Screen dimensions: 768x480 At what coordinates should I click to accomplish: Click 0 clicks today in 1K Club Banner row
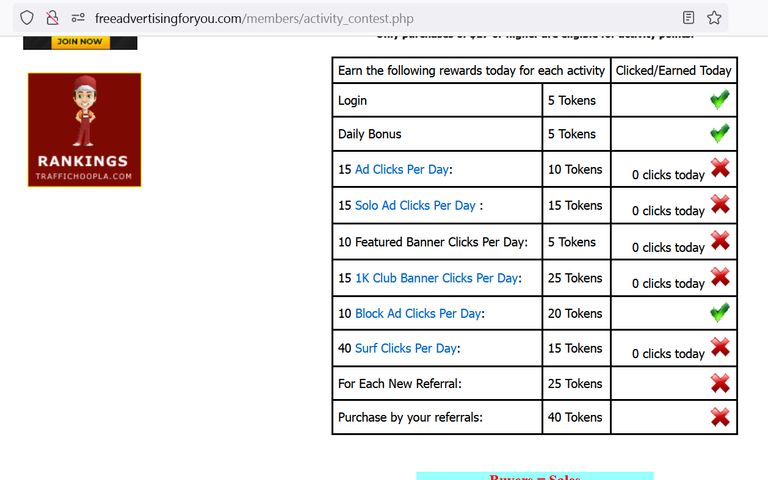pos(668,284)
